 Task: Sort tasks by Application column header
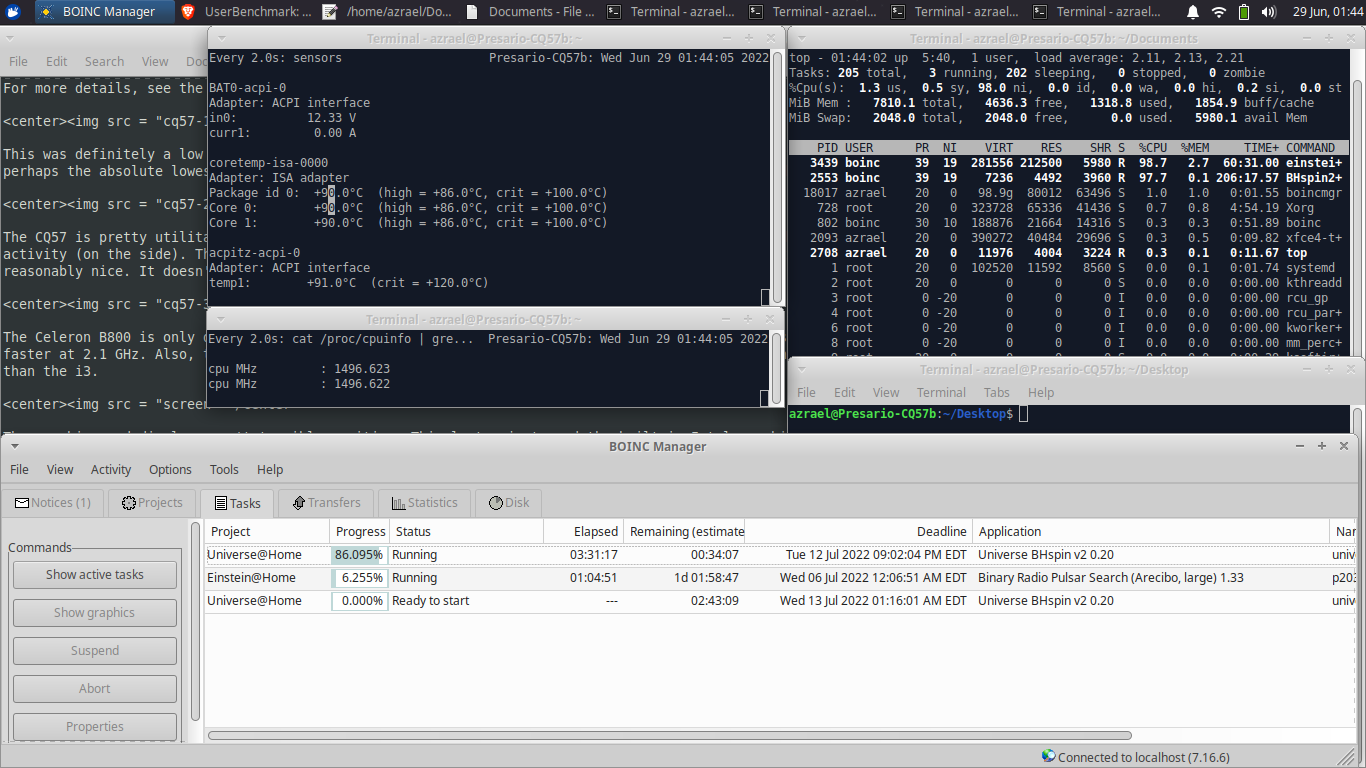[1151, 531]
